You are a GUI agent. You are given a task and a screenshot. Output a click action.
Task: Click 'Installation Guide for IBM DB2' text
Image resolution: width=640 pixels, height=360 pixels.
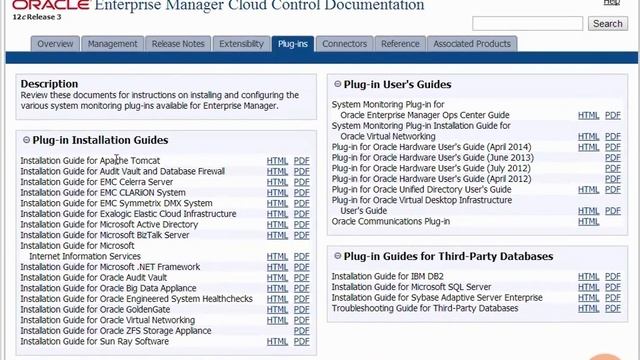point(387,276)
